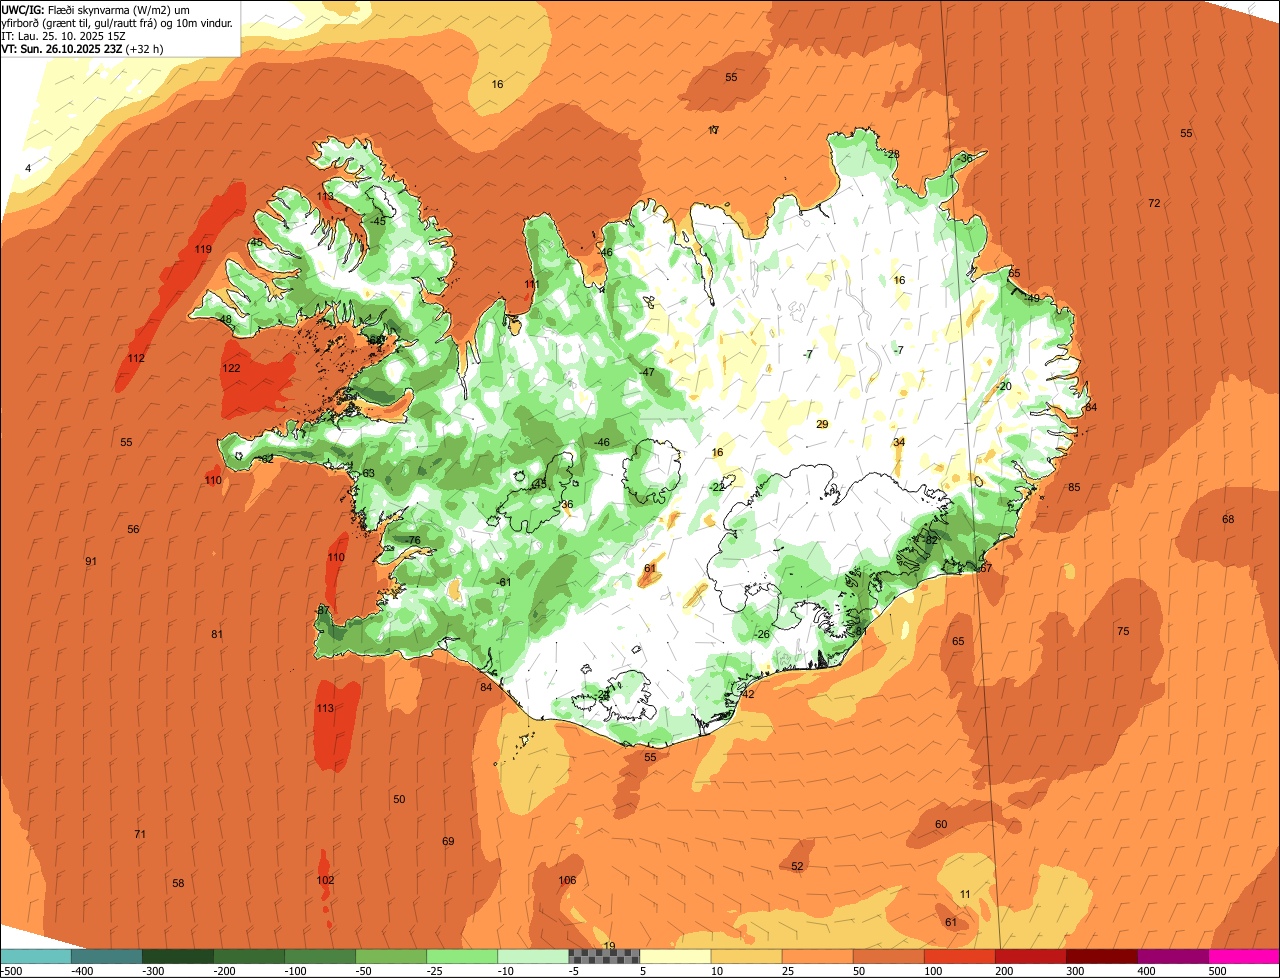The width and height of the screenshot is (1280, 978).
Task: Click the dark red legend swatch from 300 to 400
Action: click(1101, 956)
